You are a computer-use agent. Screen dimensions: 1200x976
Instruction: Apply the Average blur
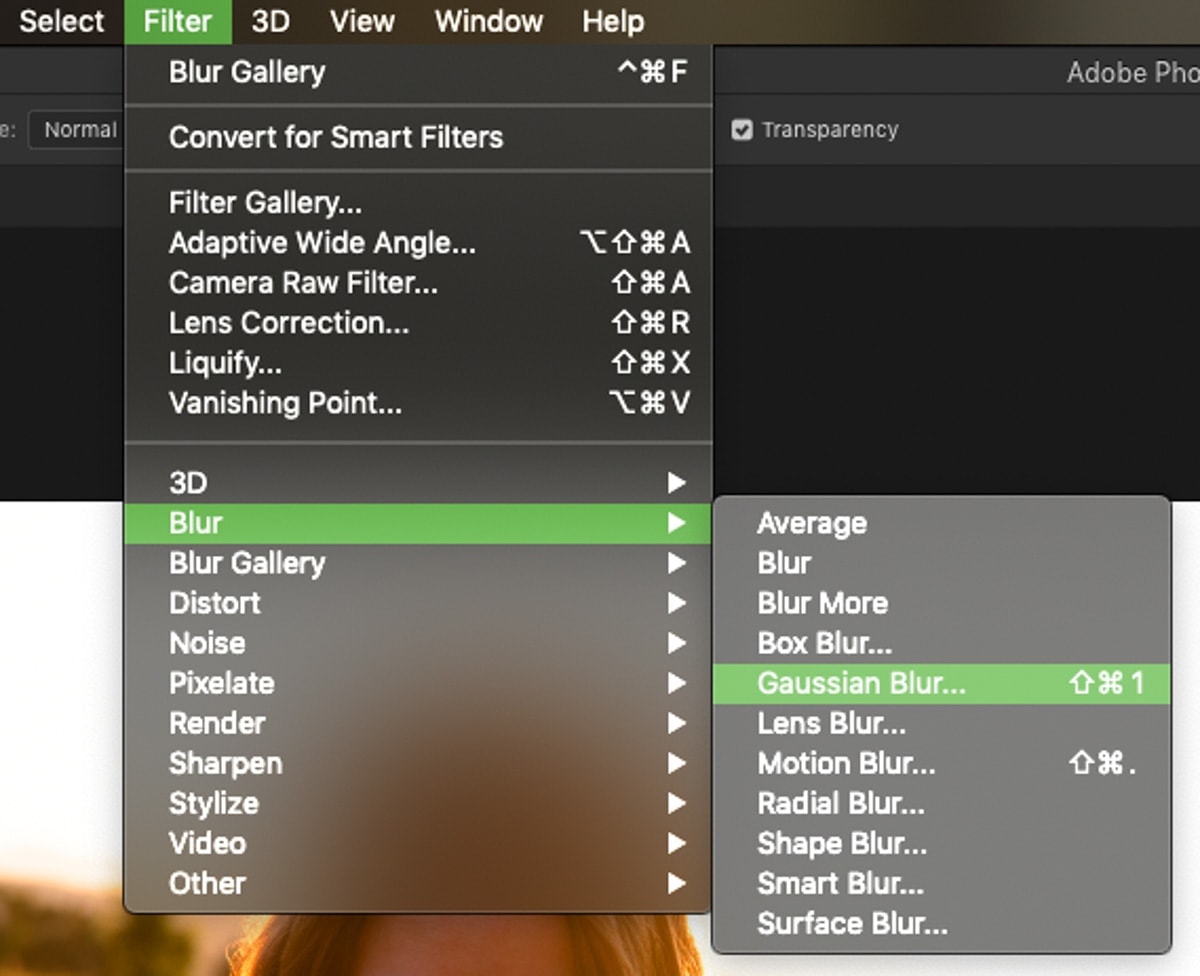tap(941, 523)
